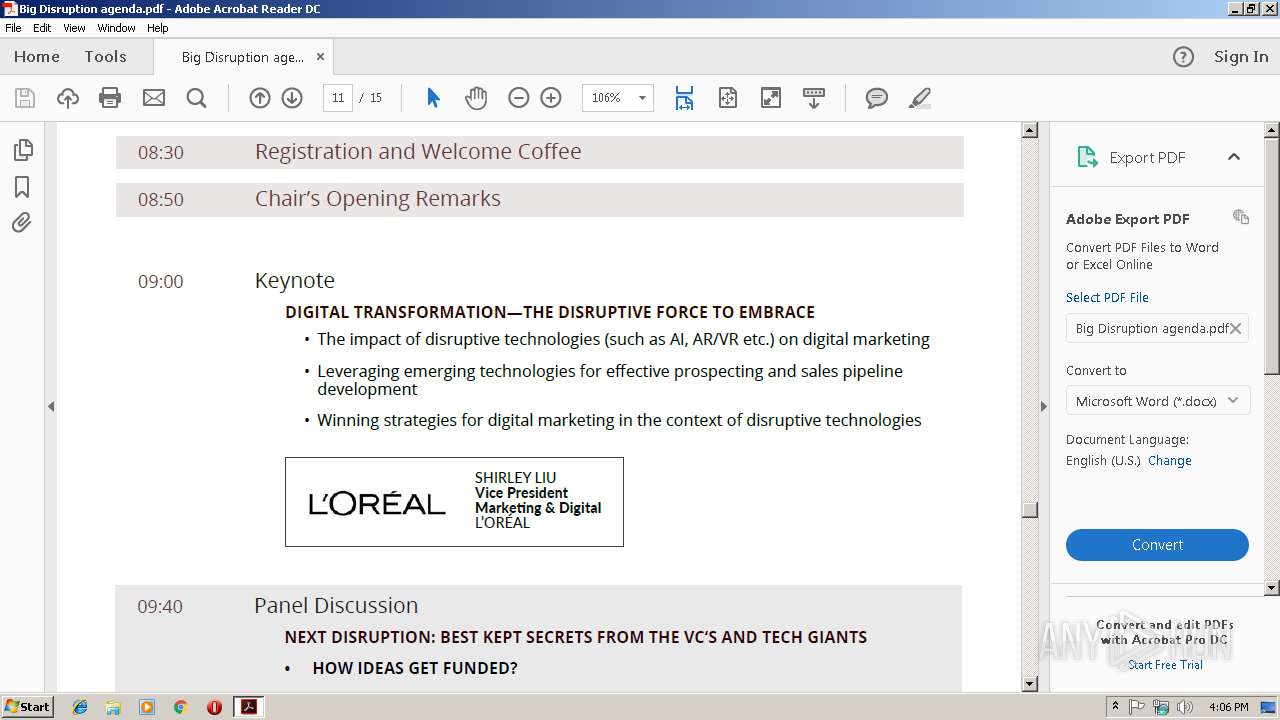Collapse the right tools pane arrow
The width and height of the screenshot is (1280, 720).
(1044, 406)
